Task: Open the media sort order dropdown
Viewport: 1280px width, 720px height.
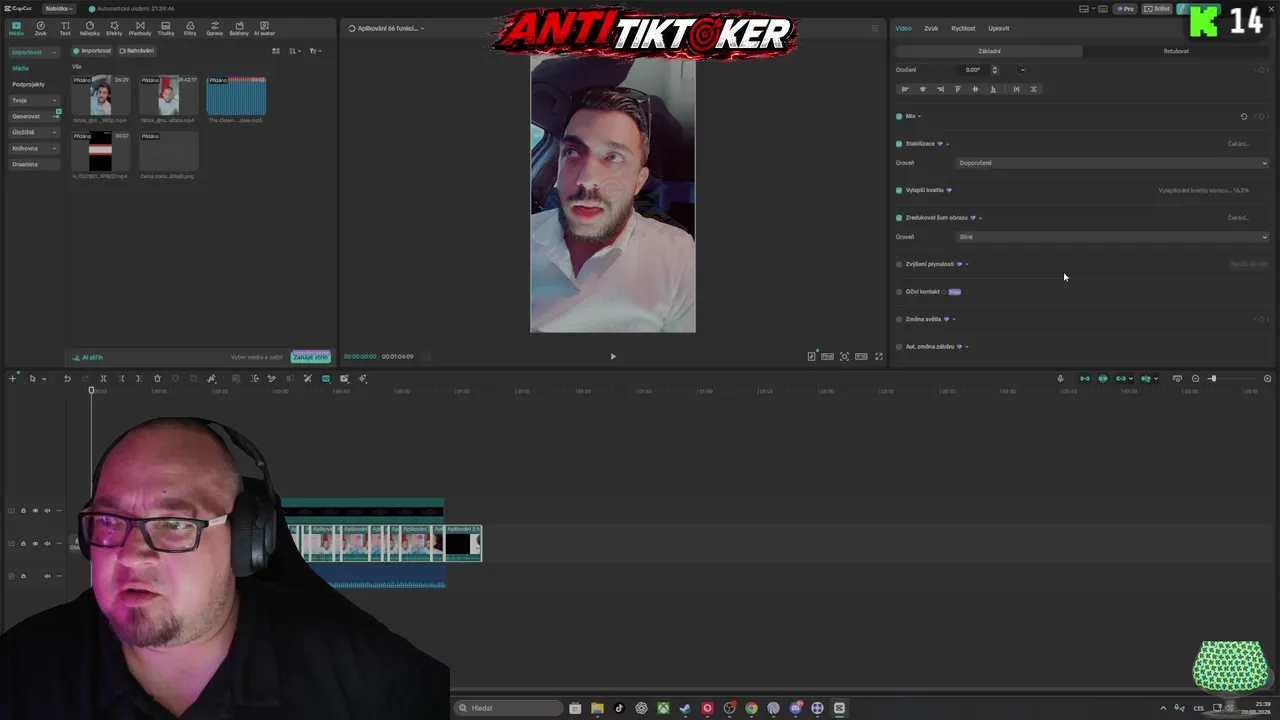Action: [x=294, y=51]
